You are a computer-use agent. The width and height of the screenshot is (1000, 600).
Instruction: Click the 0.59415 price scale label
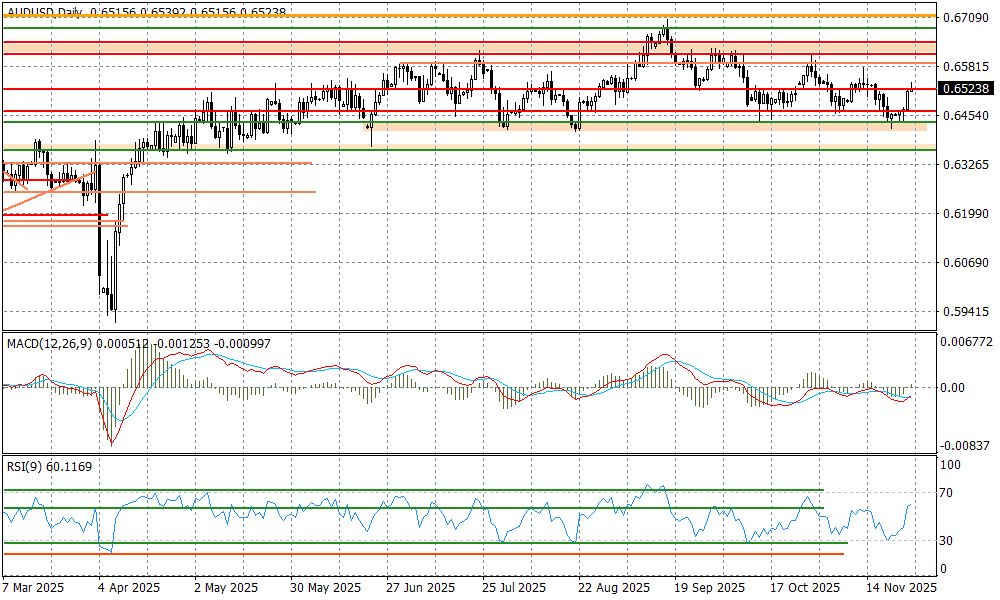965,312
